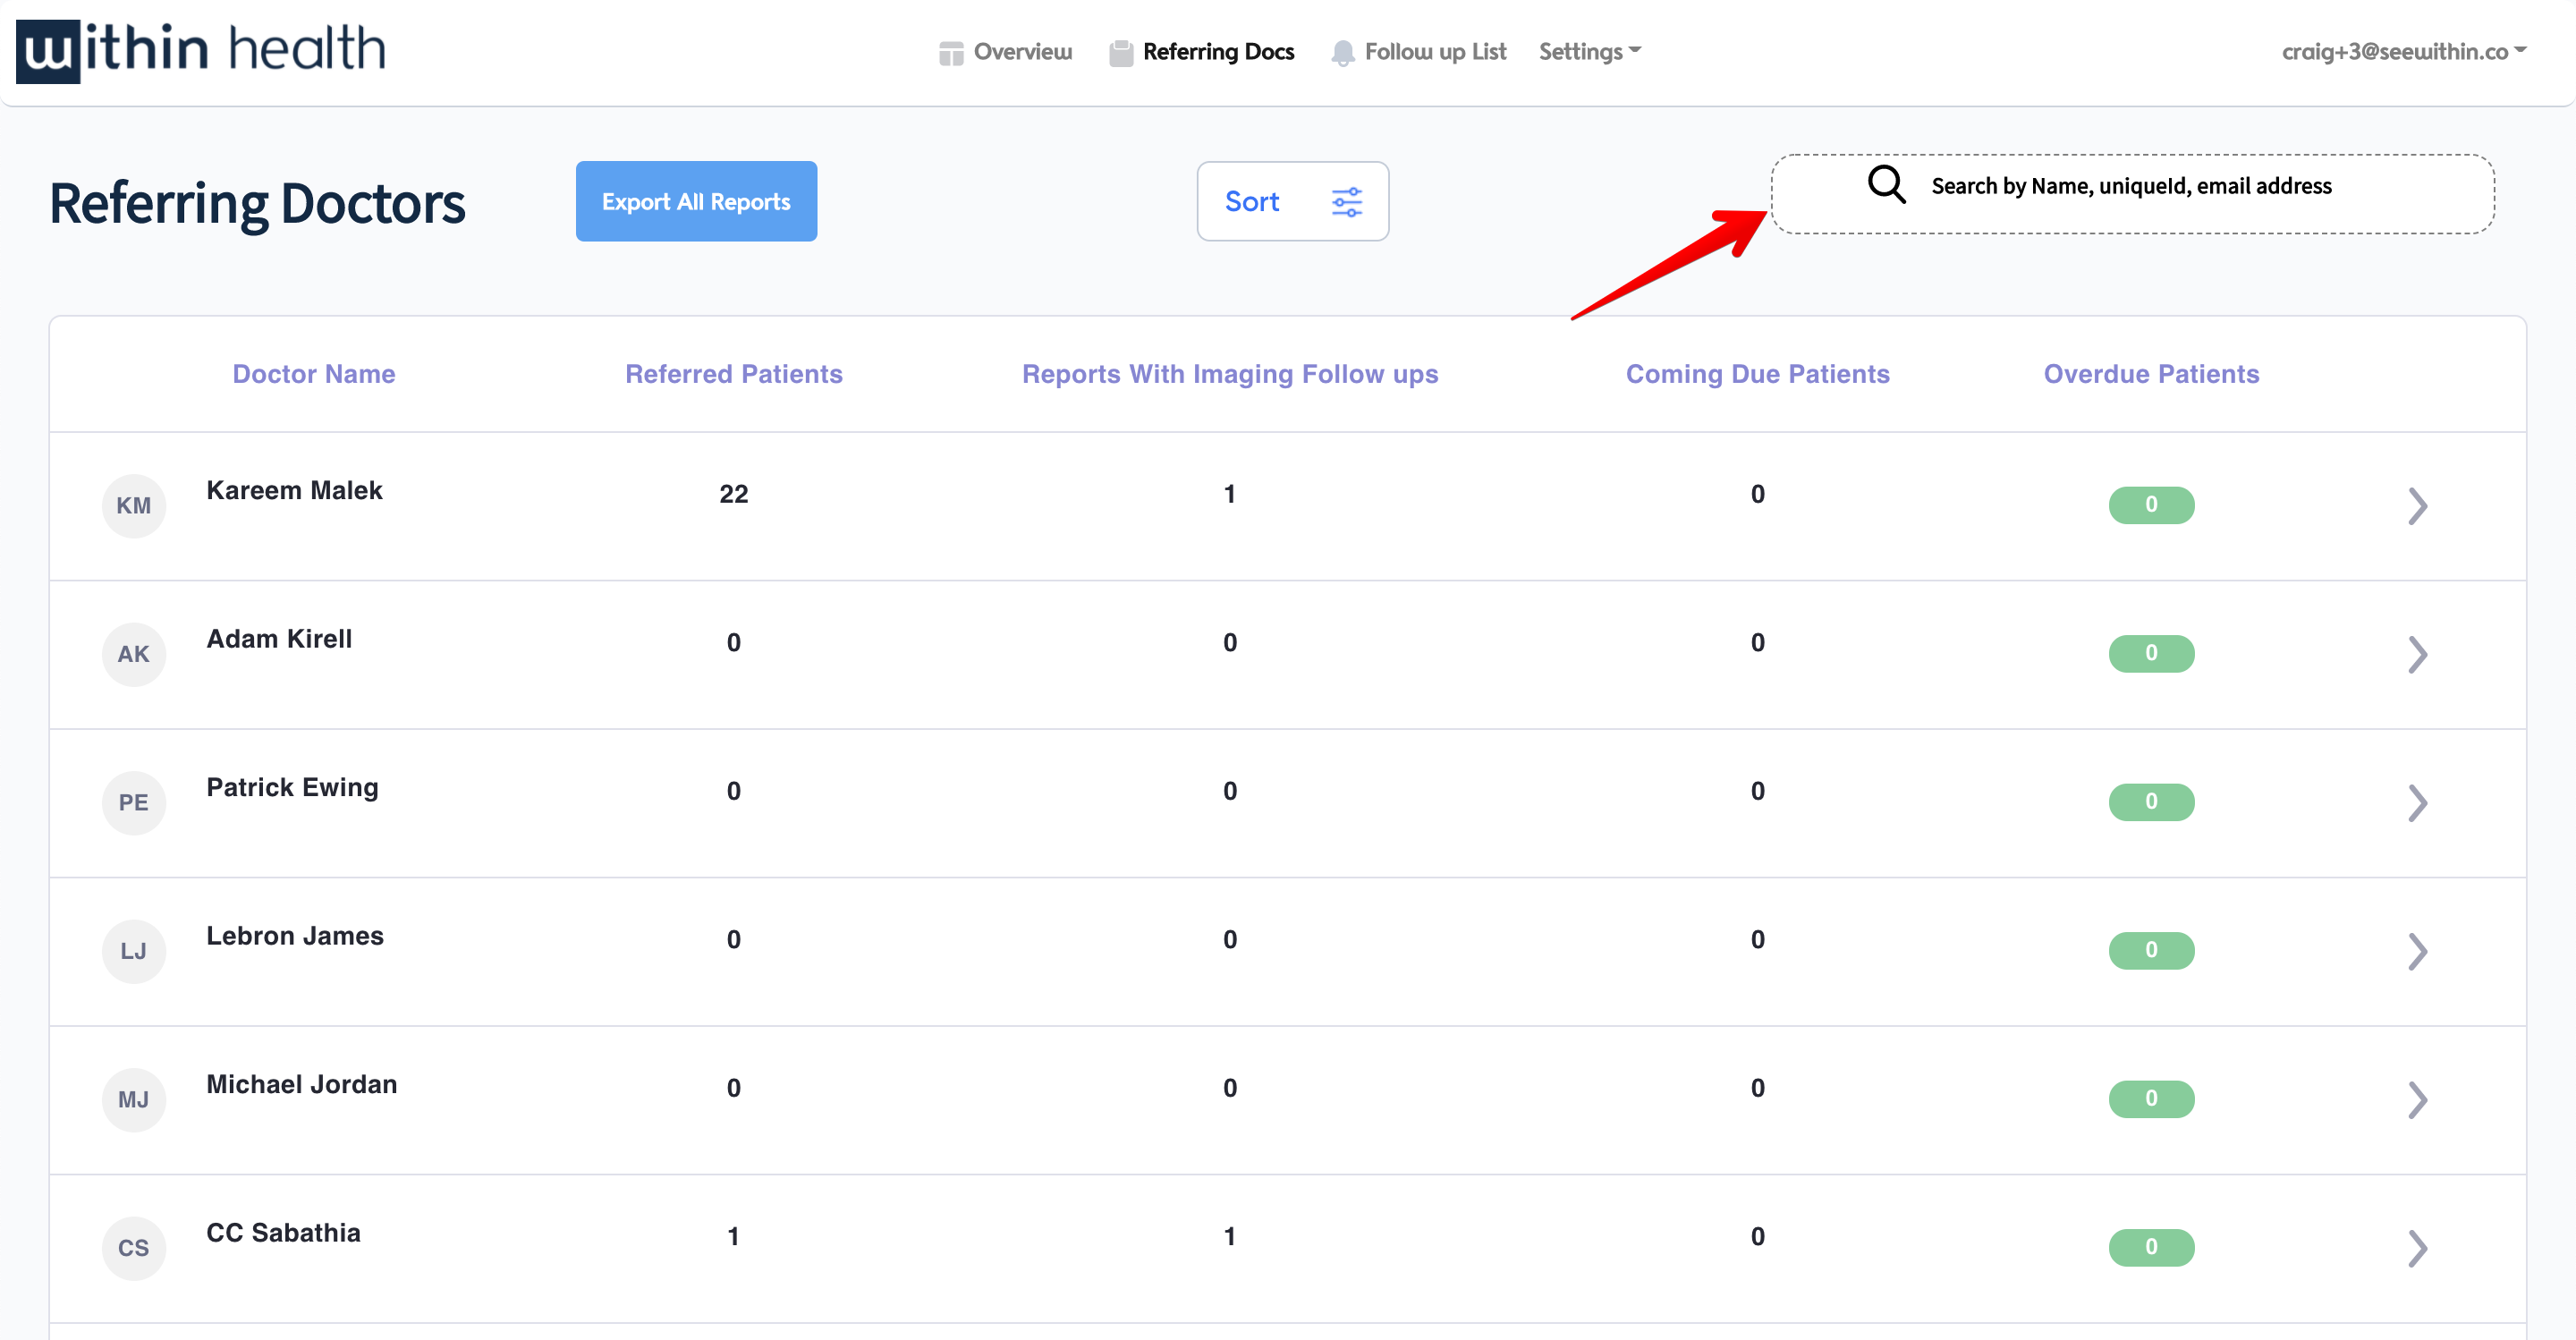Click the Coming Due Patients header
The image size is (2576, 1340).
(1758, 374)
